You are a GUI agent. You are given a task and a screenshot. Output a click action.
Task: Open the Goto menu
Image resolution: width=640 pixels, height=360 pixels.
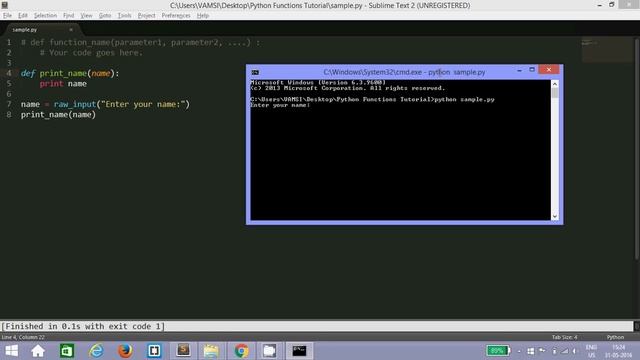point(105,16)
